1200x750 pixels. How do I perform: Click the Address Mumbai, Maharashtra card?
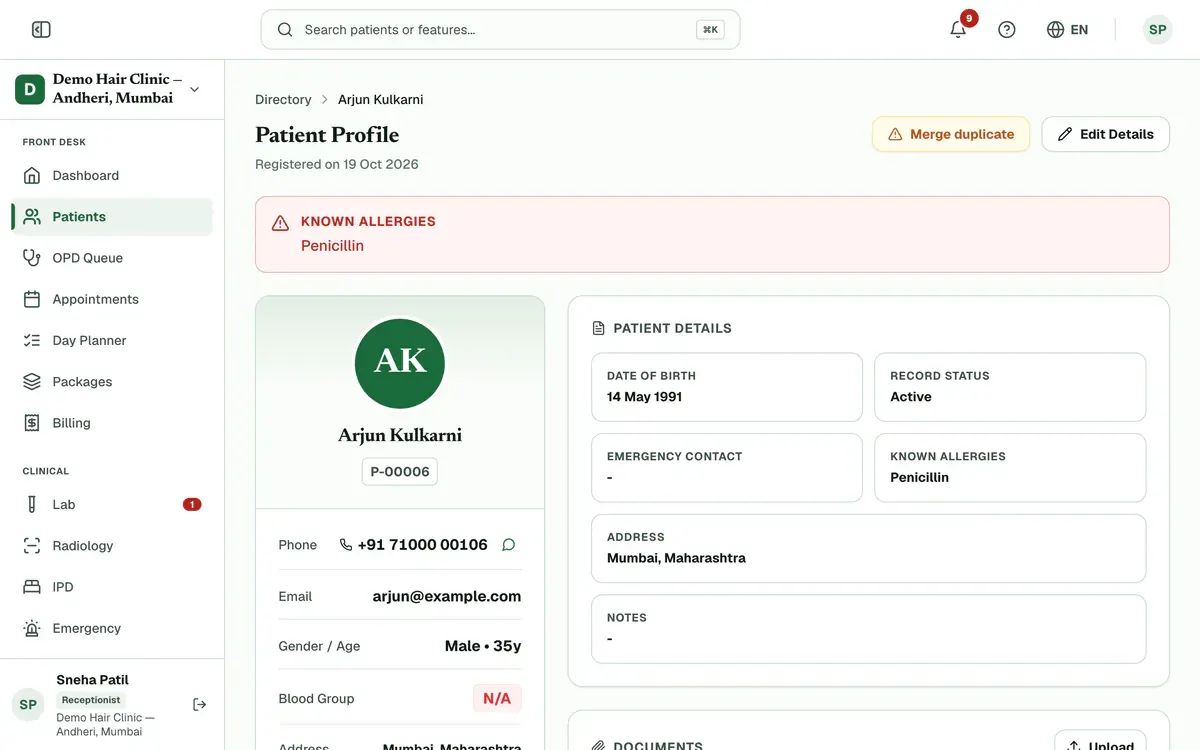869,548
